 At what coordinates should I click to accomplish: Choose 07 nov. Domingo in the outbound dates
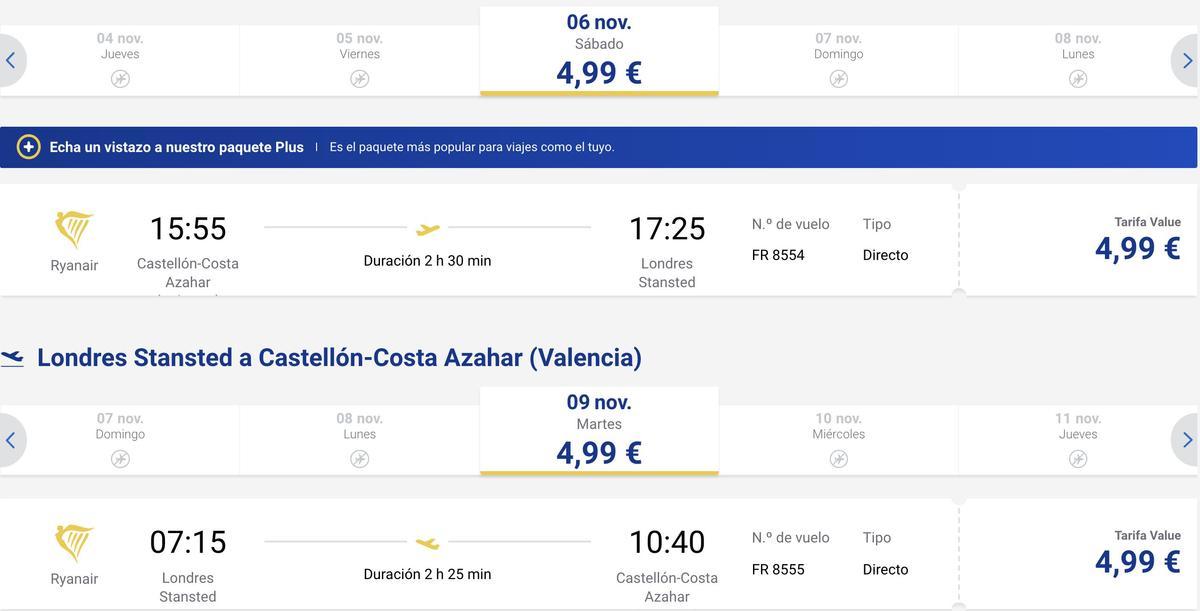click(x=839, y=60)
